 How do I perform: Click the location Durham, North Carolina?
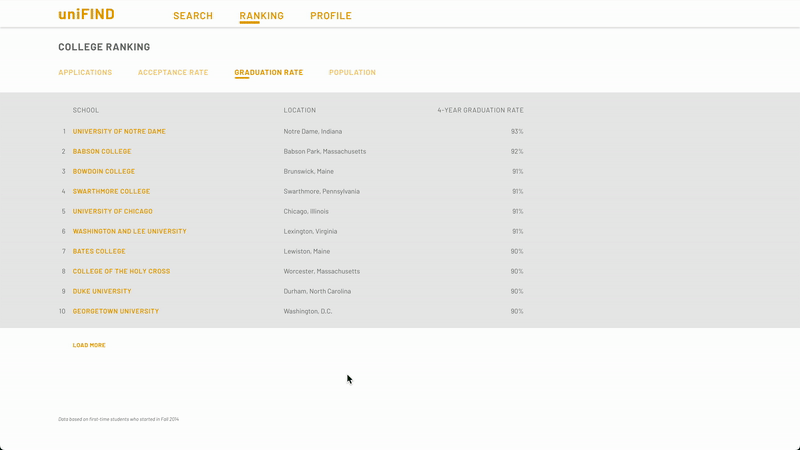pos(317,291)
